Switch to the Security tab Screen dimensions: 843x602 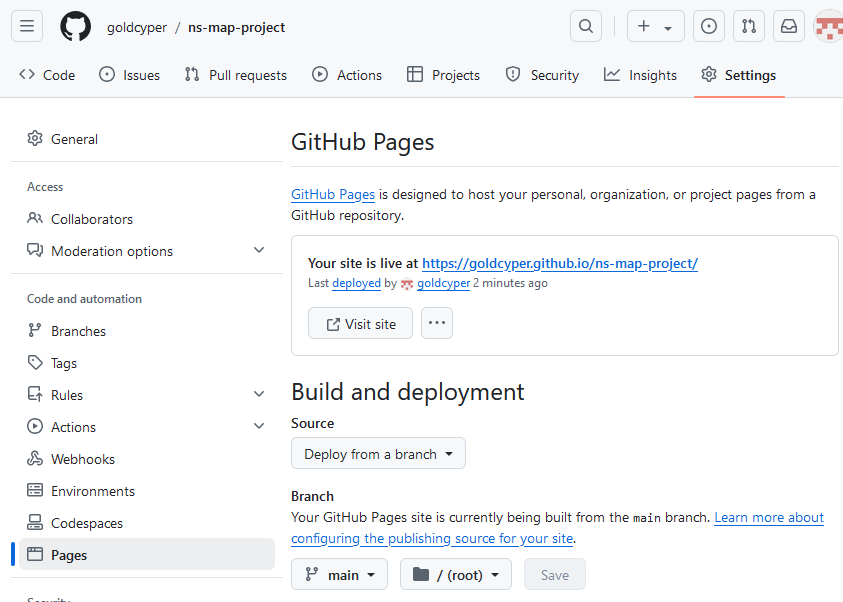542,75
